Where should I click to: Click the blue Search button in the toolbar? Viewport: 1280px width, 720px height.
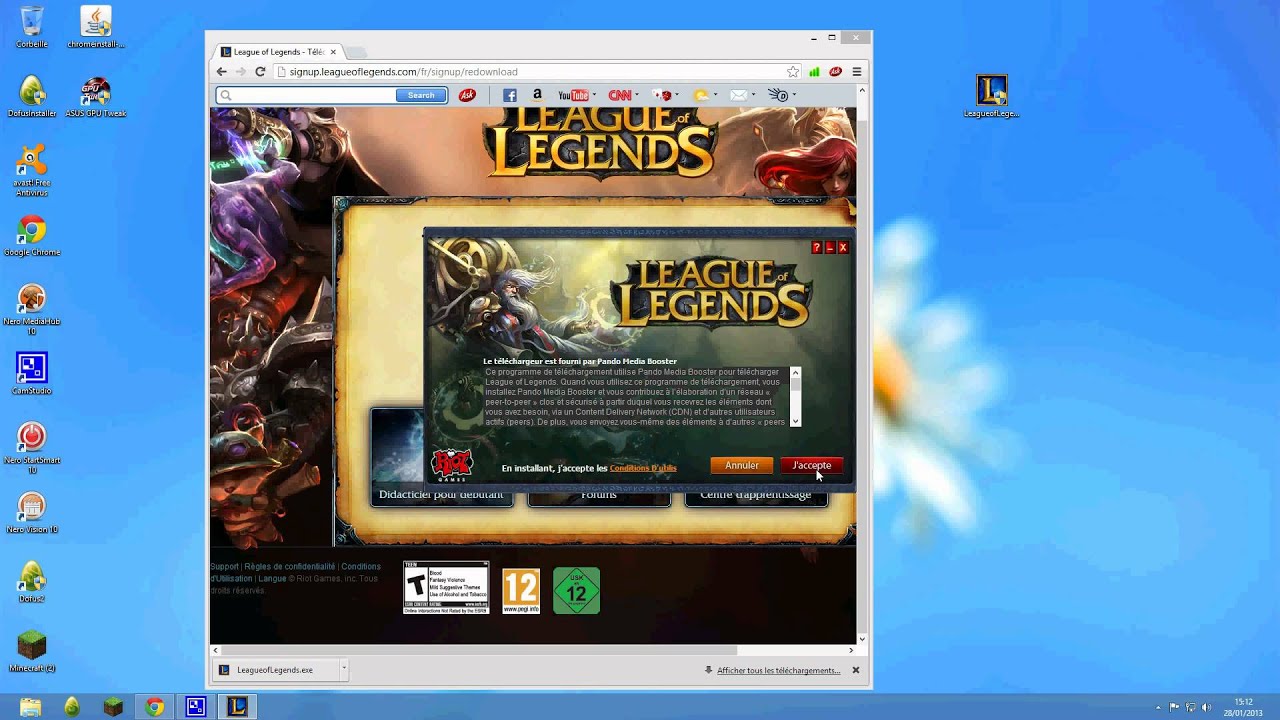[x=421, y=95]
